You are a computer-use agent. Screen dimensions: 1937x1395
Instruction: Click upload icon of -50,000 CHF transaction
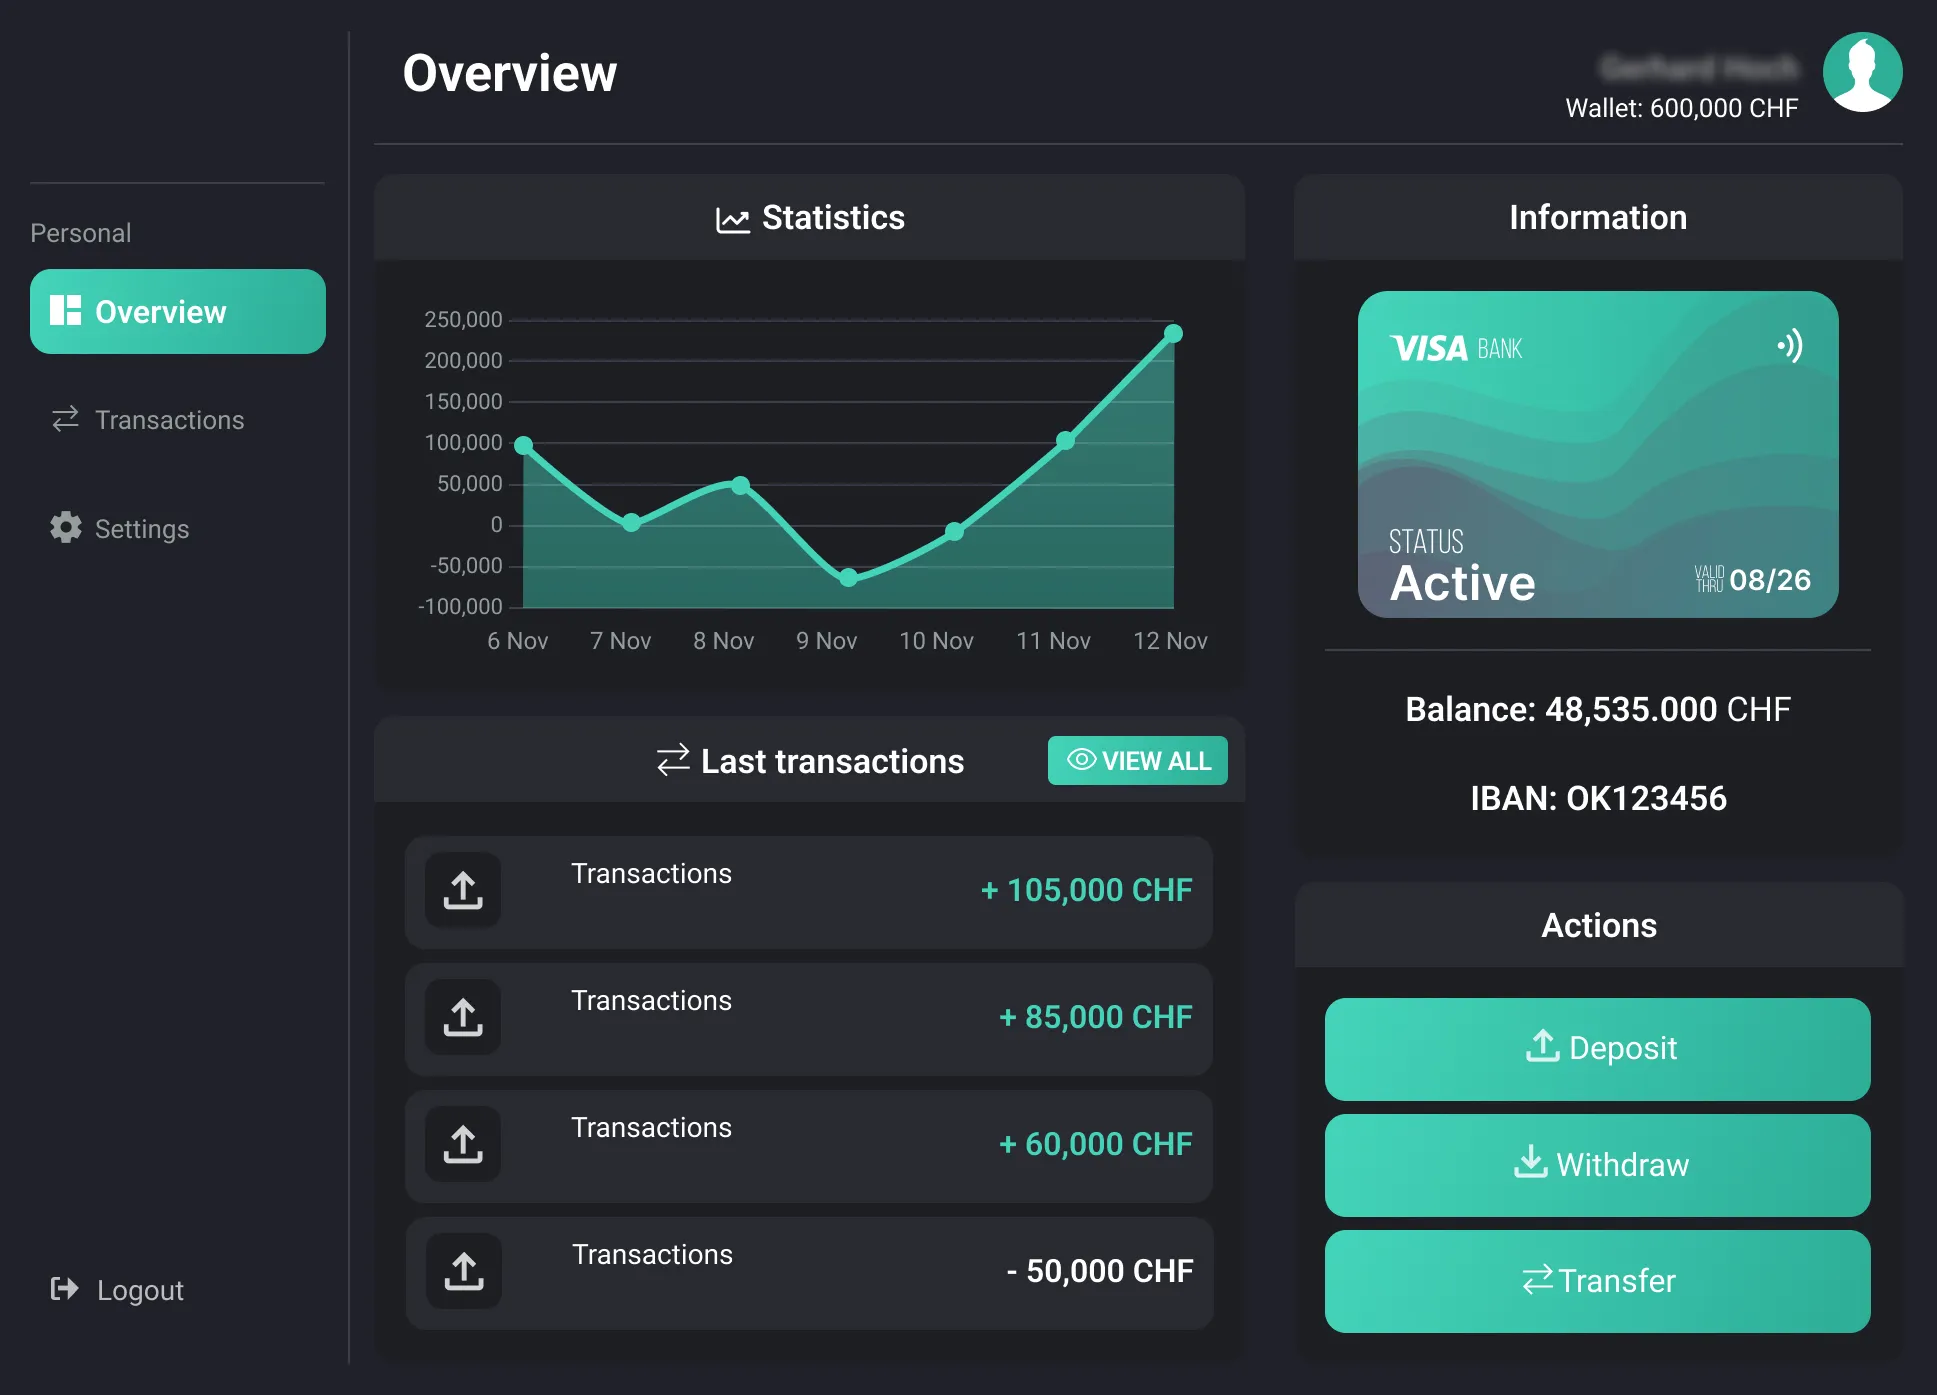point(463,1271)
